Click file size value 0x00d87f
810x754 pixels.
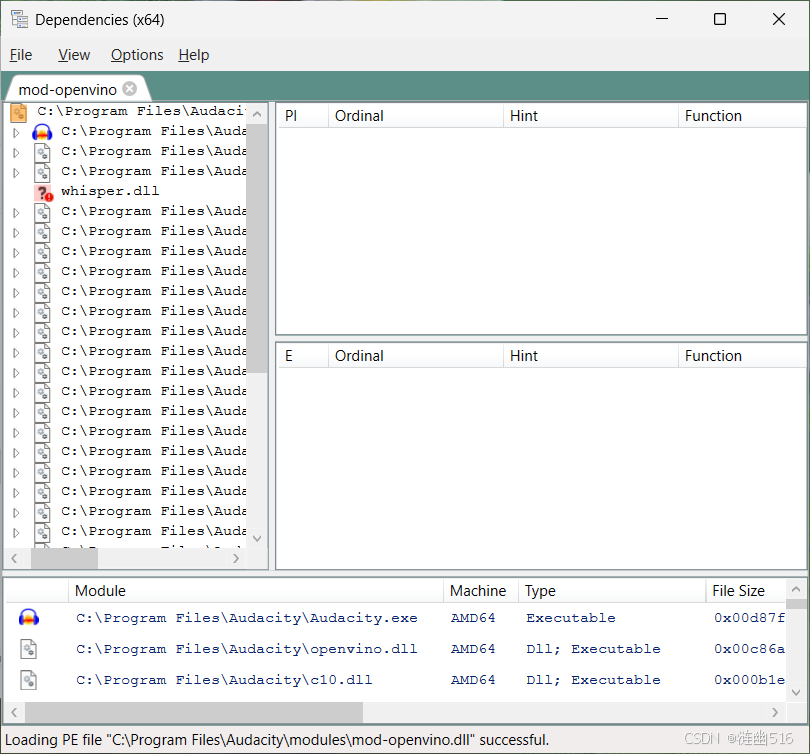tap(749, 618)
